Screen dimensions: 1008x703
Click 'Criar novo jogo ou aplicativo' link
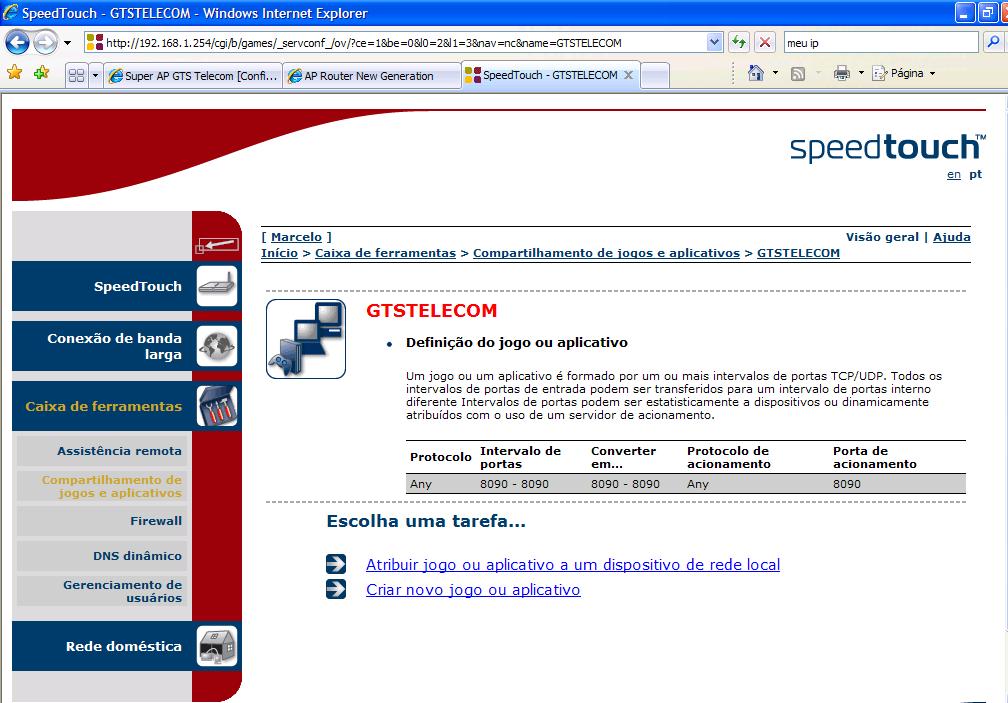(x=473, y=590)
